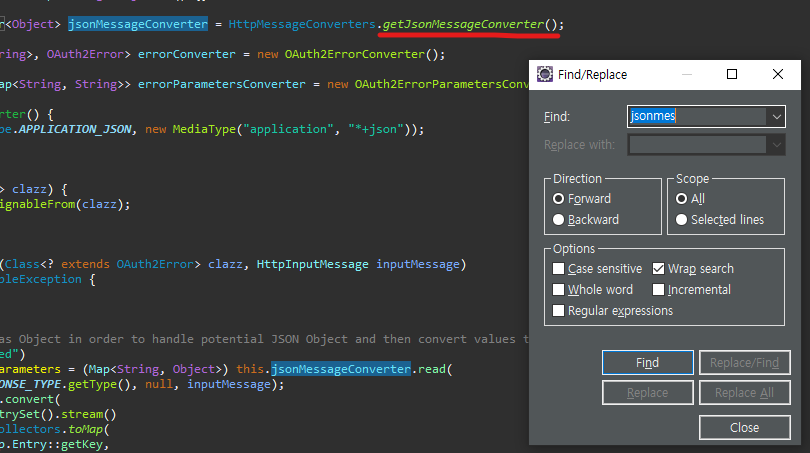Maximize the Find/Replace dialog
This screenshot has height=453, width=810.
[x=731, y=74]
